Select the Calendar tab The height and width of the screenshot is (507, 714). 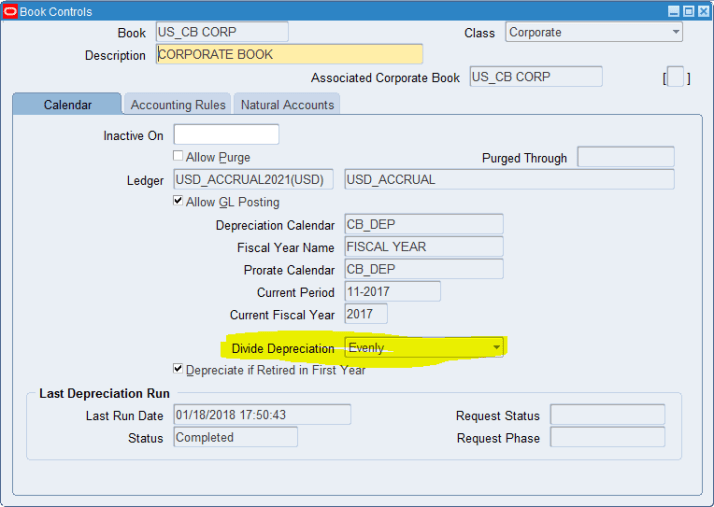tap(67, 105)
